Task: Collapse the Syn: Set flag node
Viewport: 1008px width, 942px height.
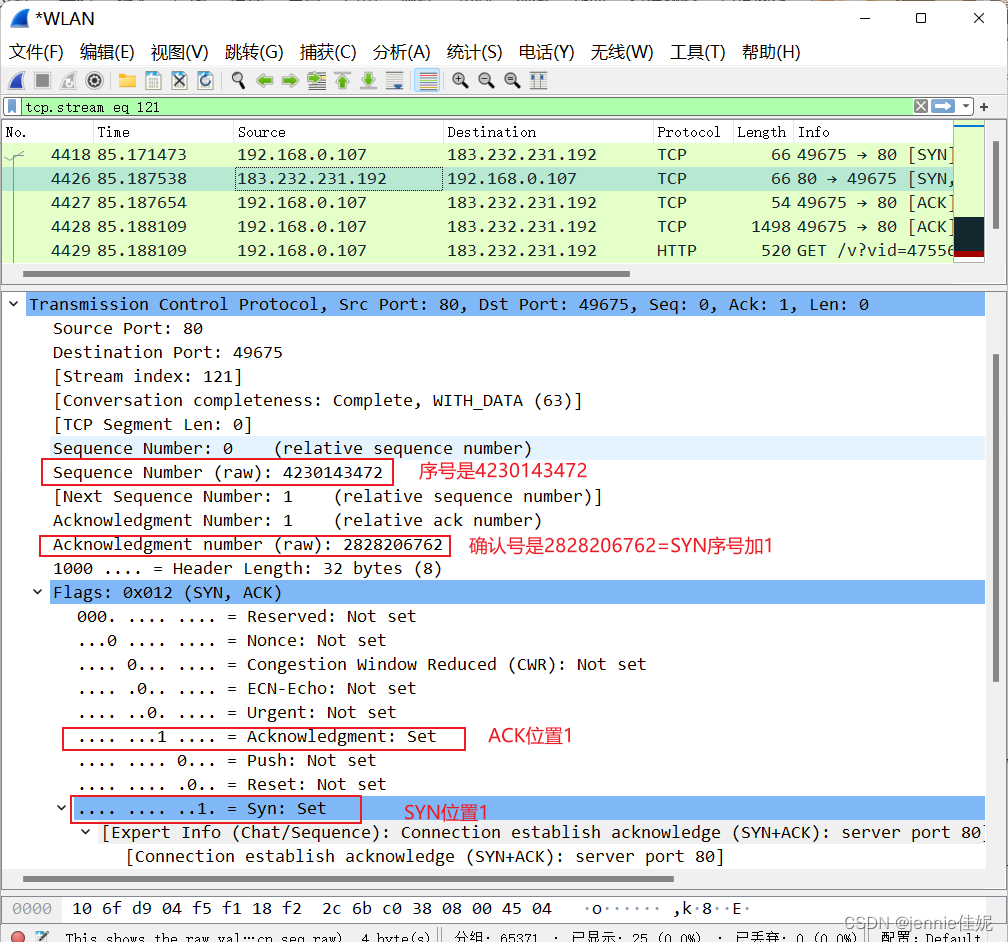Action: pyautogui.click(x=62, y=808)
